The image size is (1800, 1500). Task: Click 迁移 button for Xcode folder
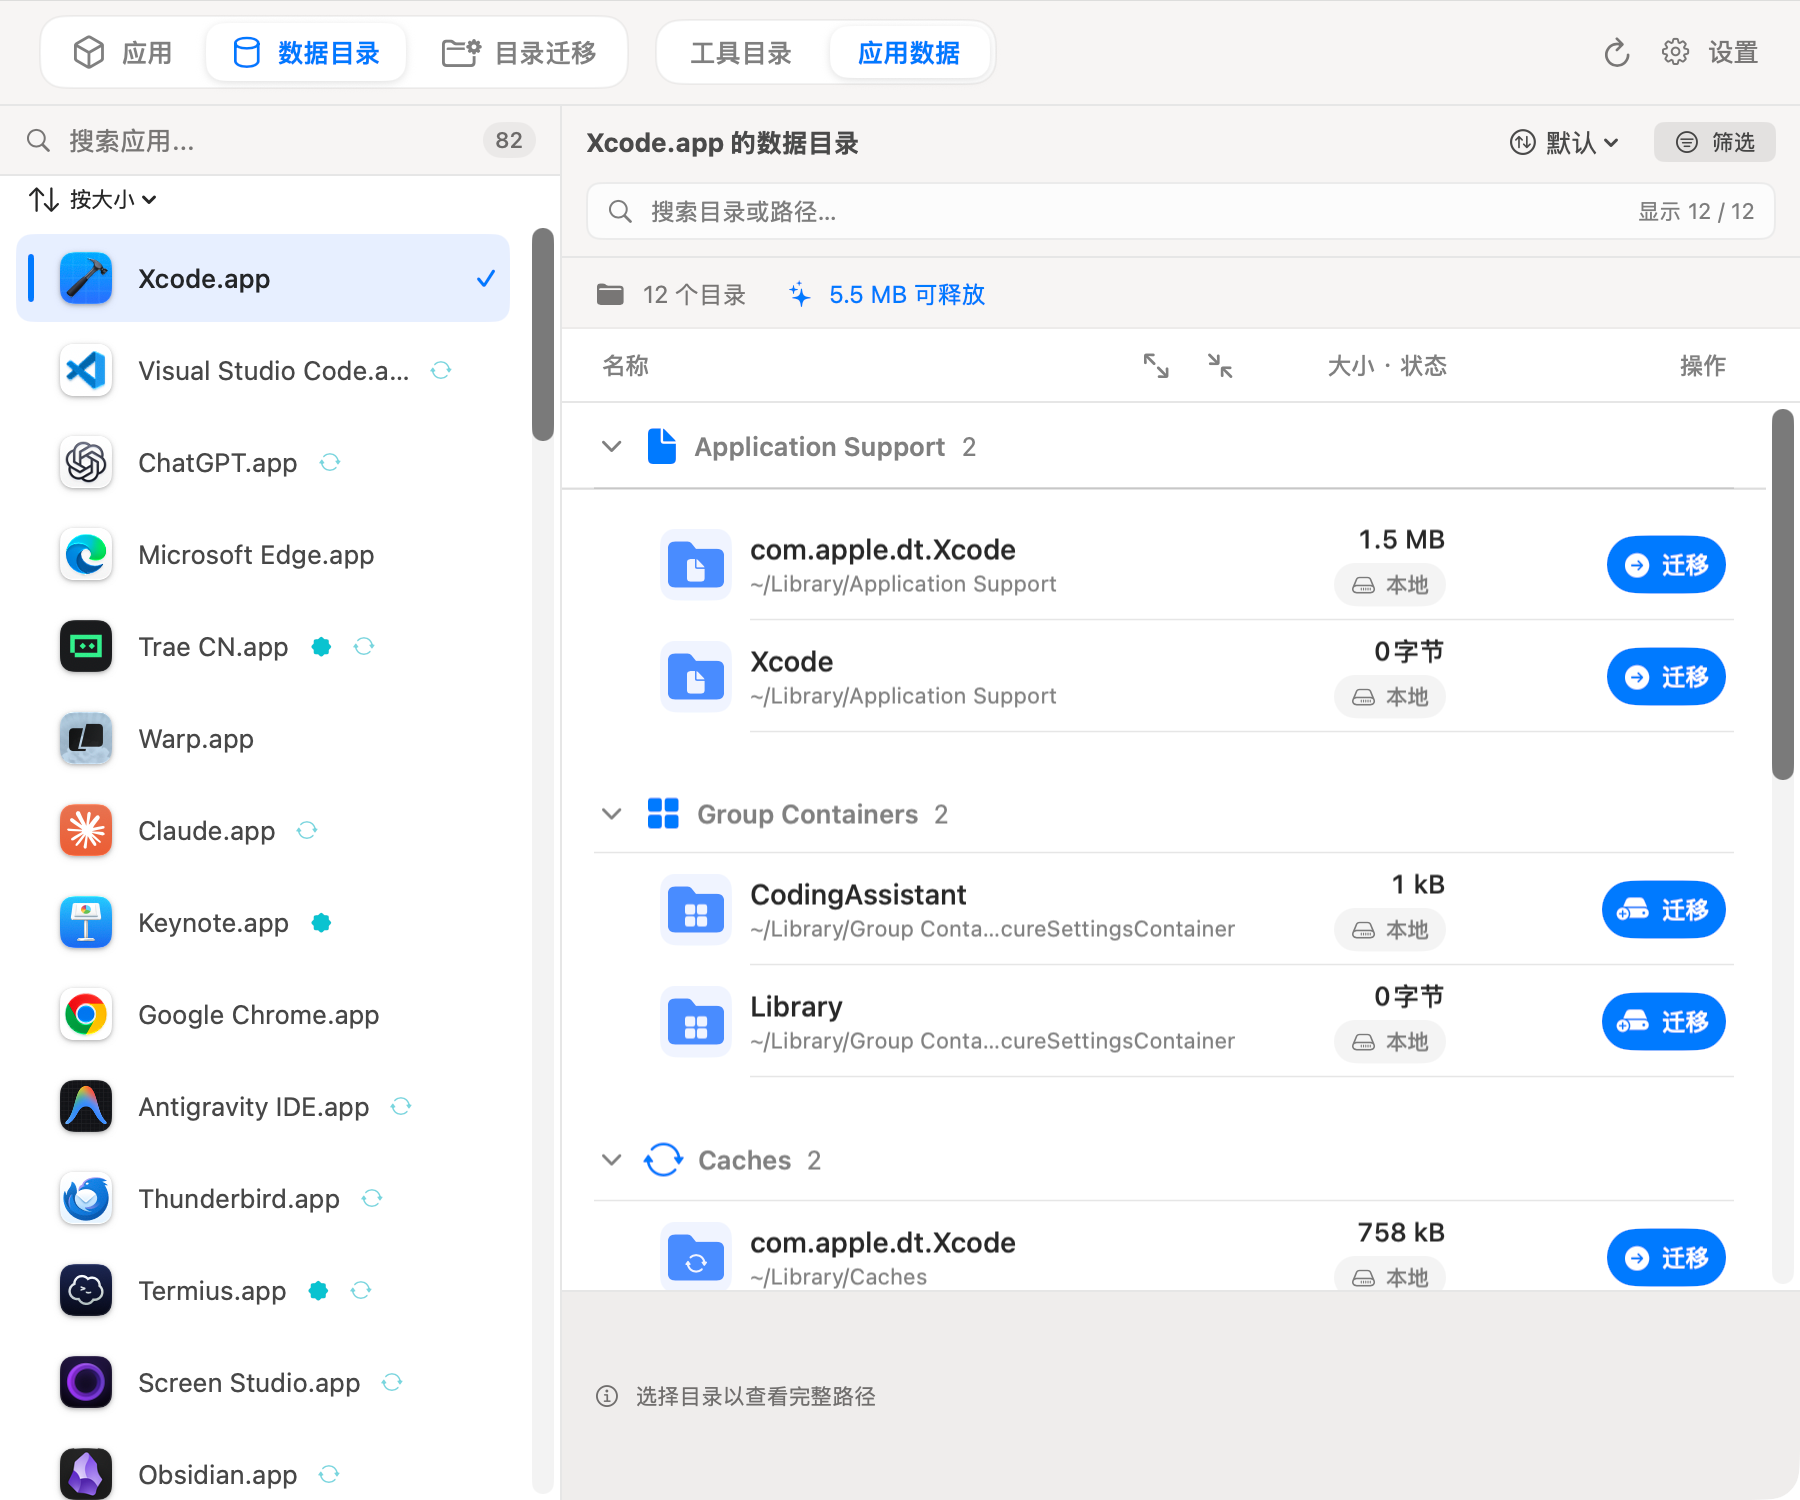1666,677
